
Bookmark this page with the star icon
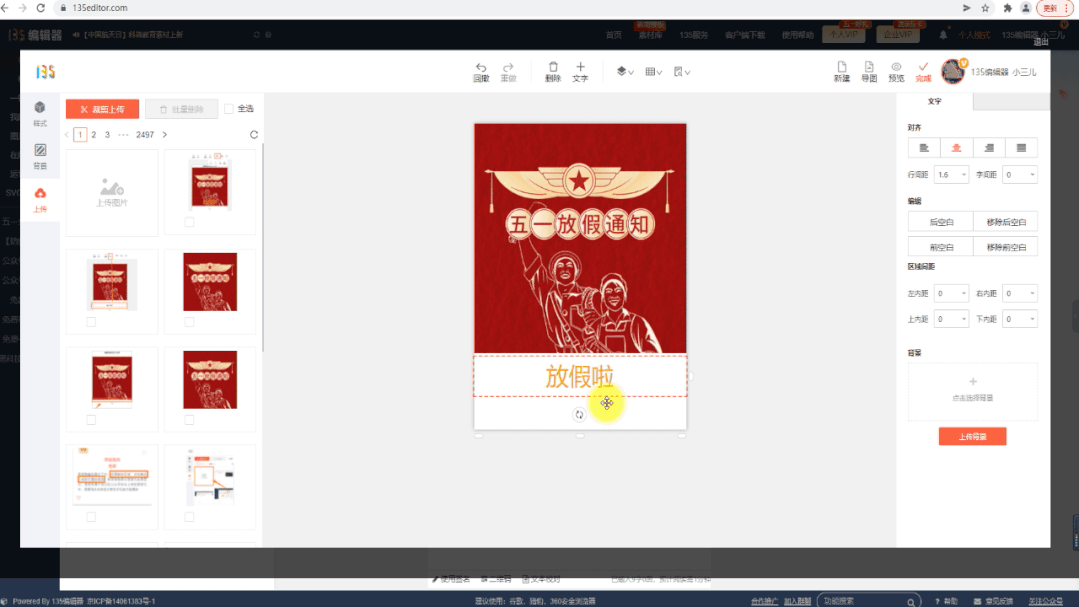point(985,8)
